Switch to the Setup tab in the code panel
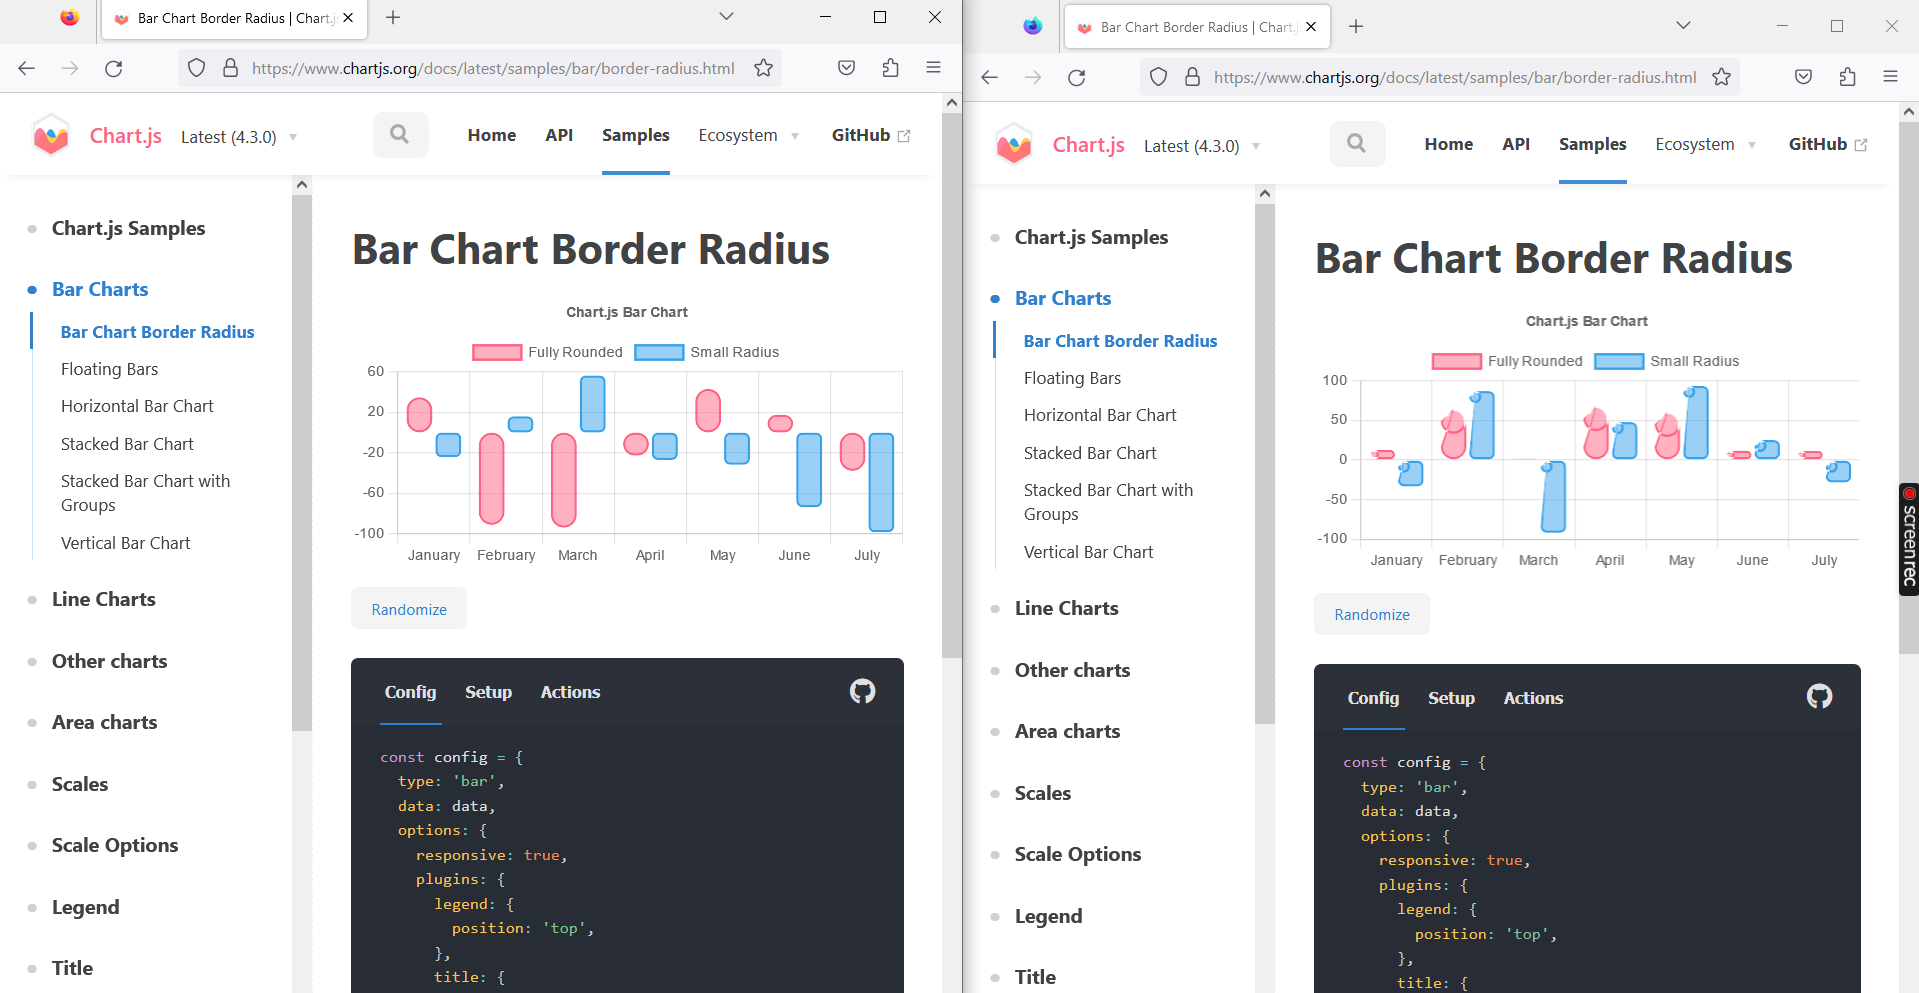This screenshot has width=1919, height=993. pyautogui.click(x=488, y=691)
